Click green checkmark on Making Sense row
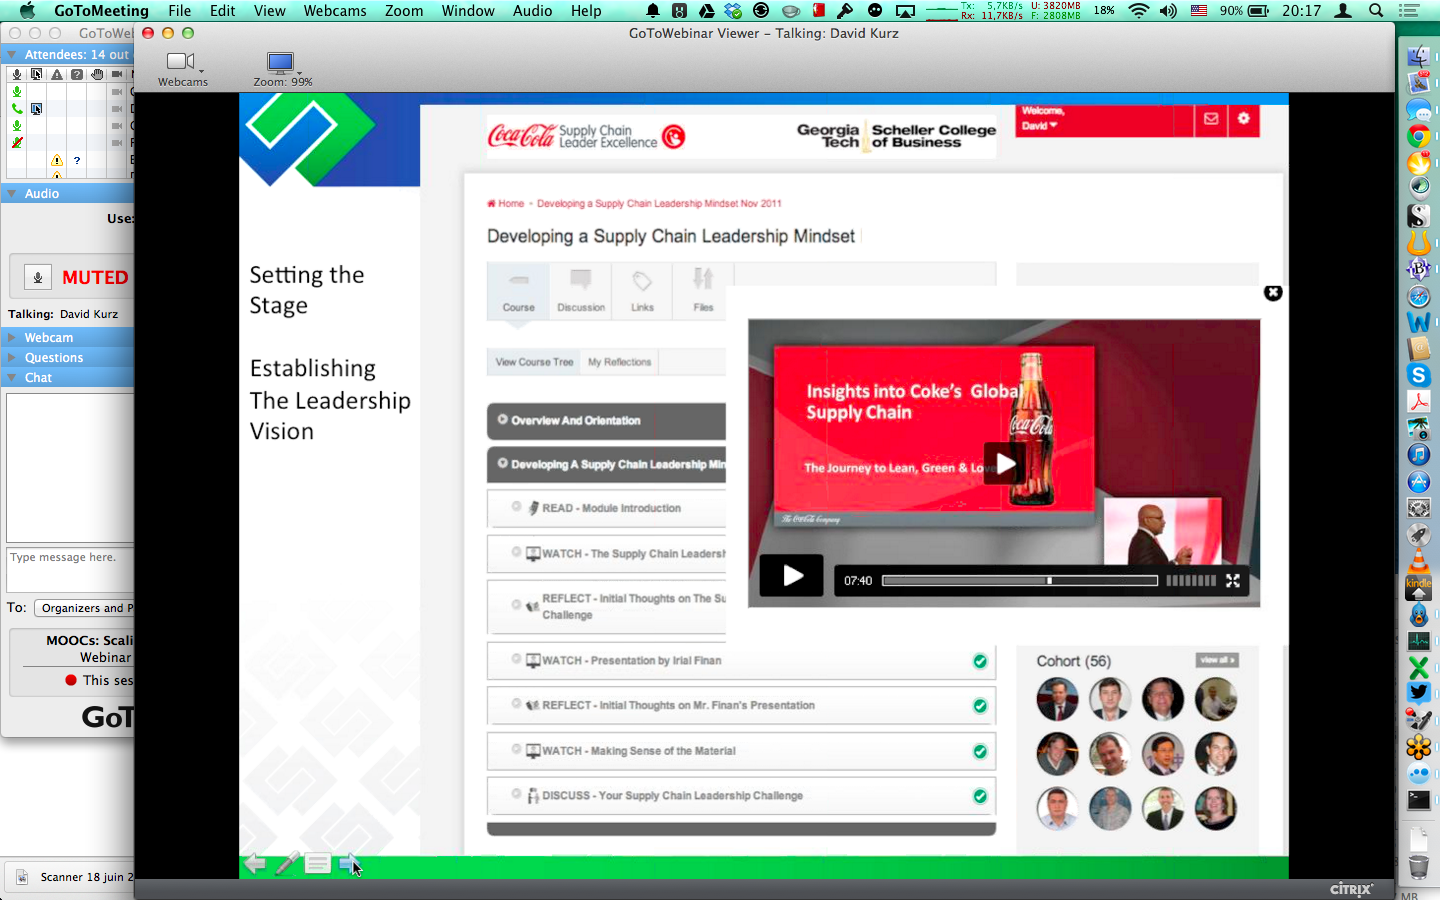The width and height of the screenshot is (1440, 900). (x=980, y=751)
